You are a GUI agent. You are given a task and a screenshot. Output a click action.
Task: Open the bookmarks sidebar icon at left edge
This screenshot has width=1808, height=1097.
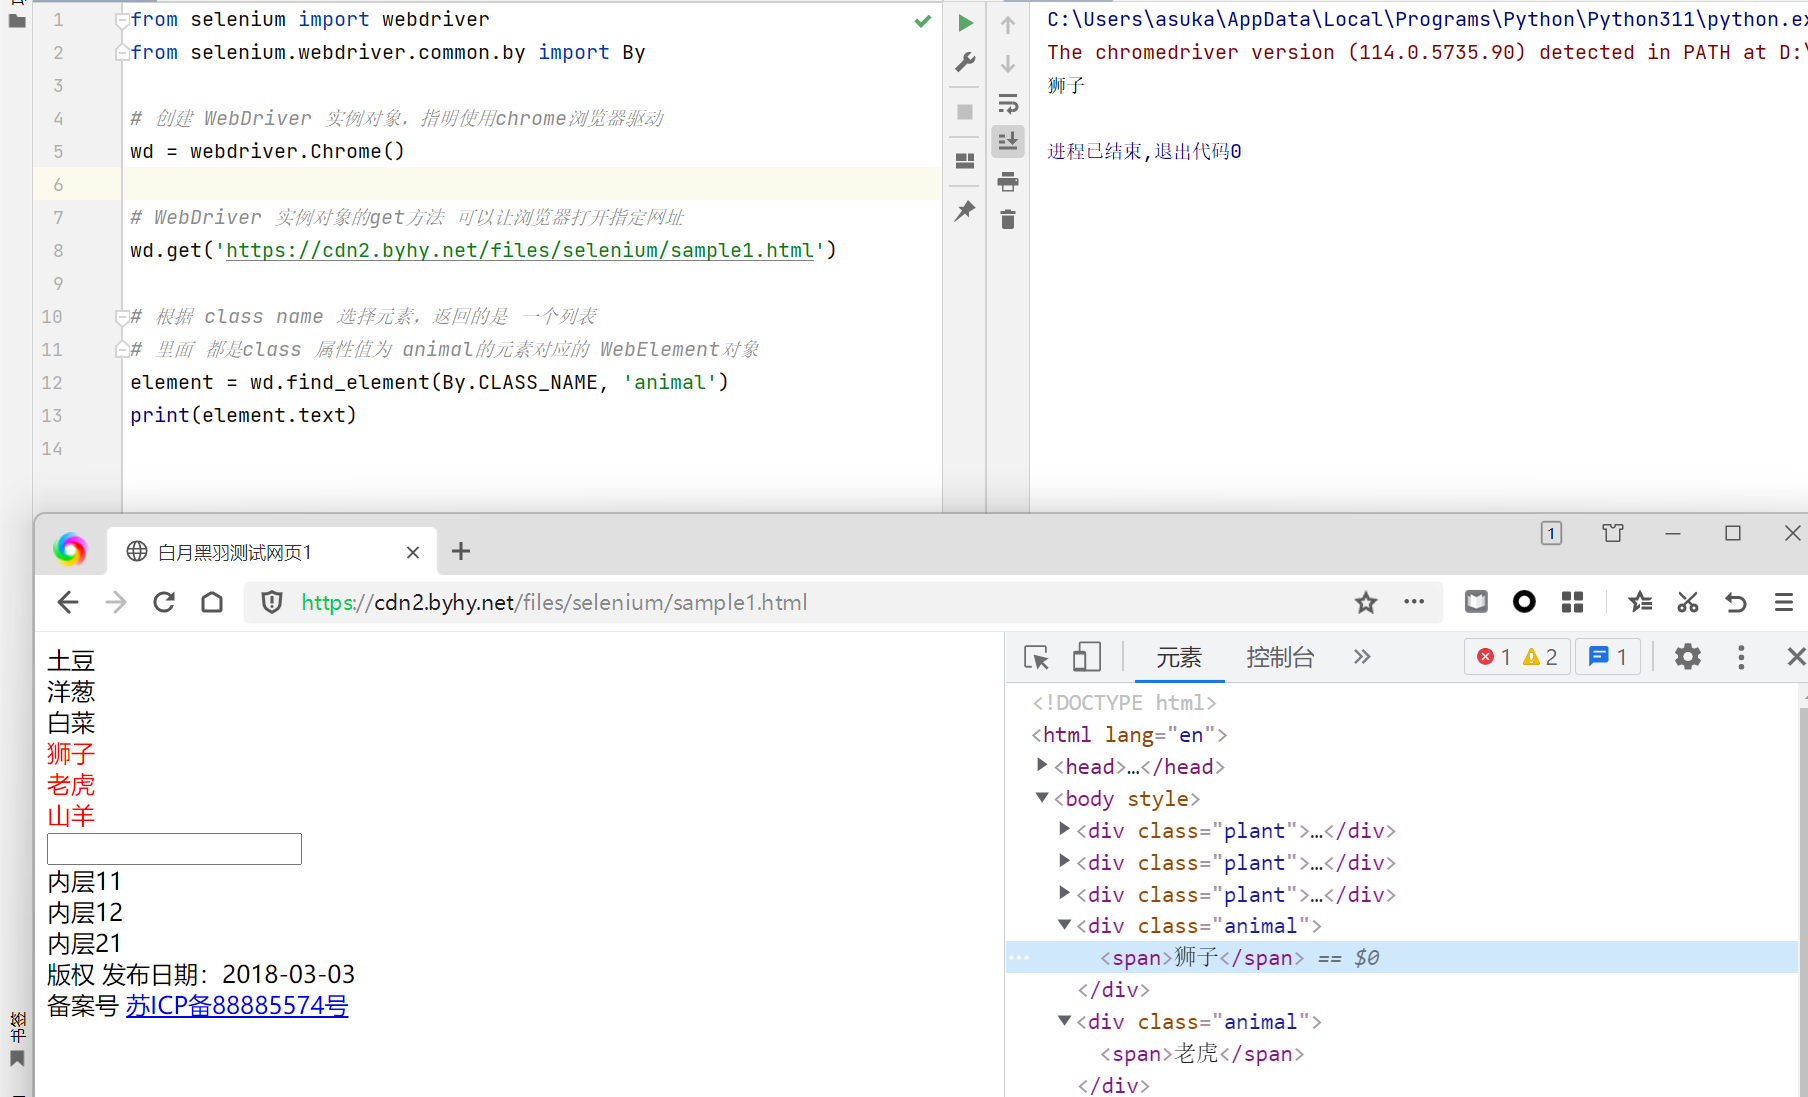tap(17, 1058)
